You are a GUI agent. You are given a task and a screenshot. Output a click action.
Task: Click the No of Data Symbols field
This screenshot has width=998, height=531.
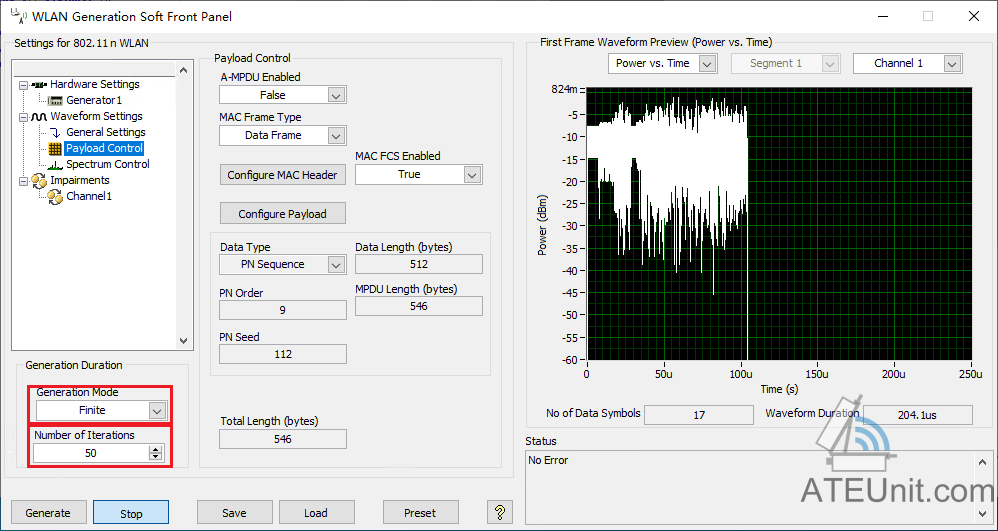click(699, 414)
